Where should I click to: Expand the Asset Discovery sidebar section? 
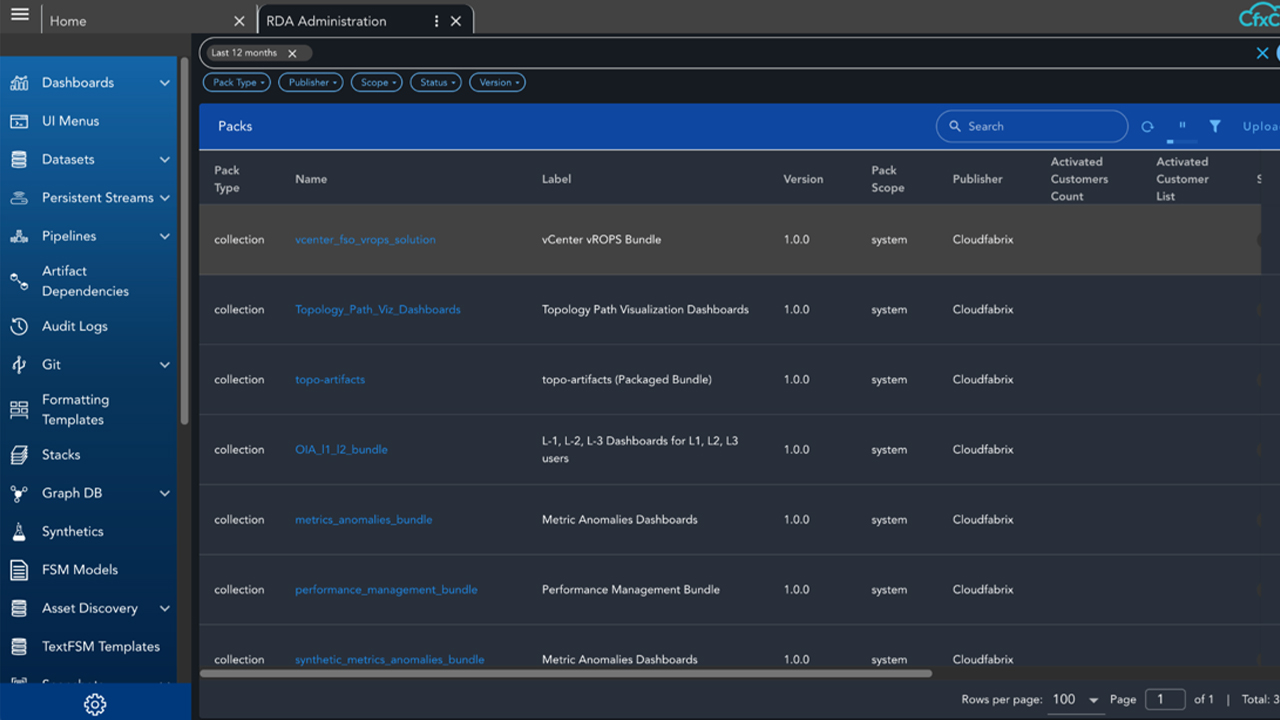click(165, 608)
